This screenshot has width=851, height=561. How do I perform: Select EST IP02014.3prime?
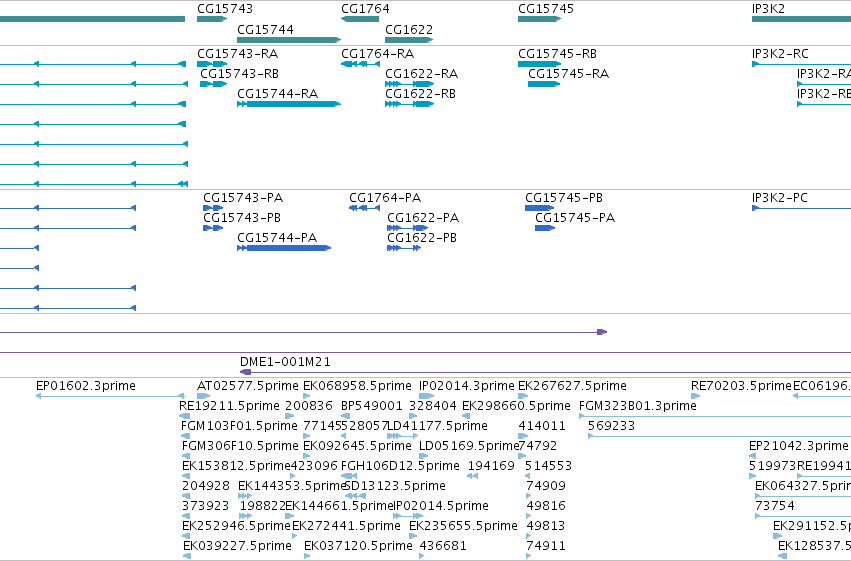(467, 386)
